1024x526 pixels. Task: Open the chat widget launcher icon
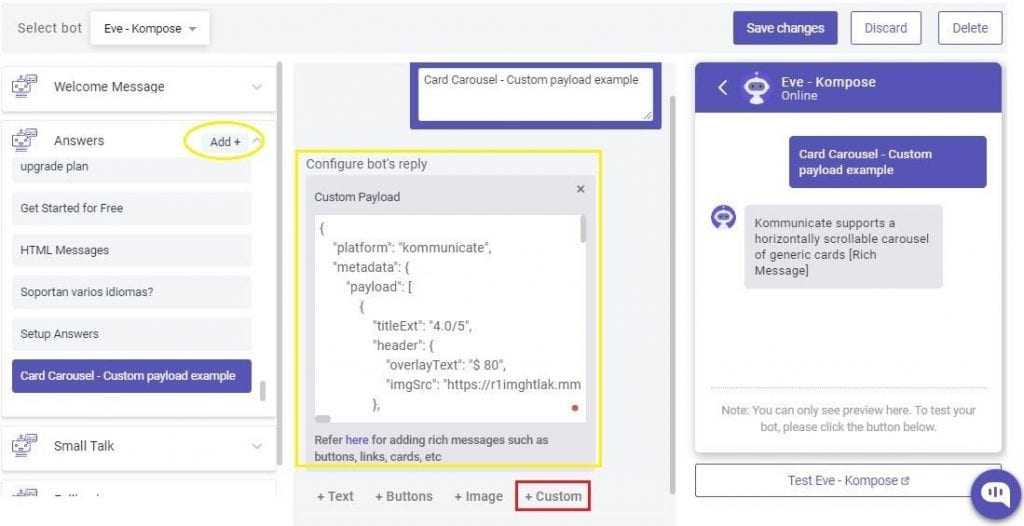tap(995, 494)
